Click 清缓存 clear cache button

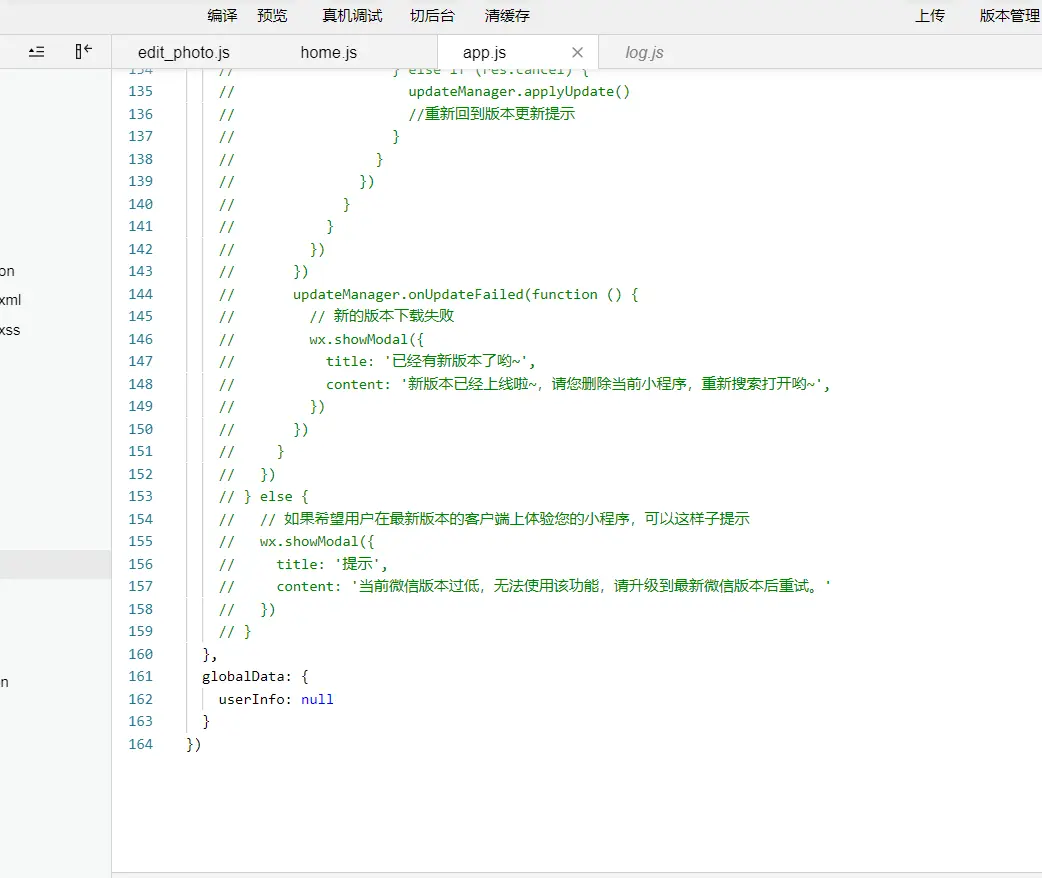tap(507, 15)
